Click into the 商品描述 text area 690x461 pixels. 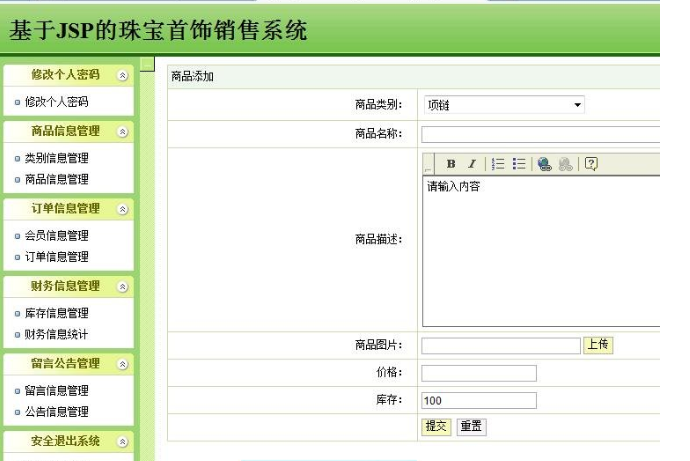541,251
